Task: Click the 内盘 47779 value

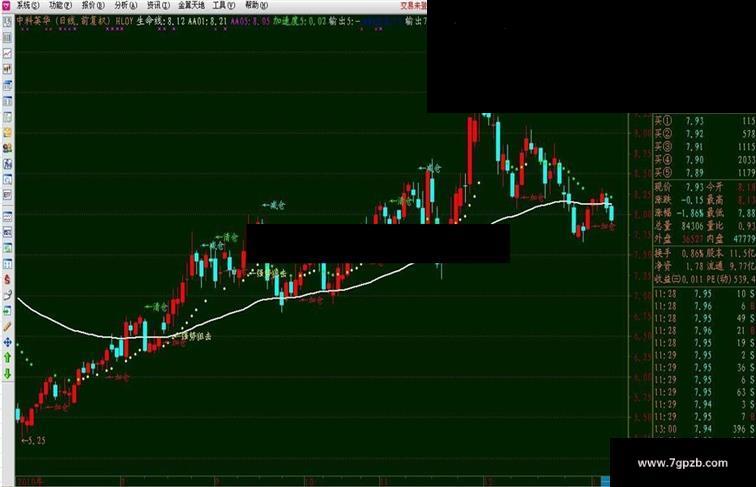Action: coord(742,239)
